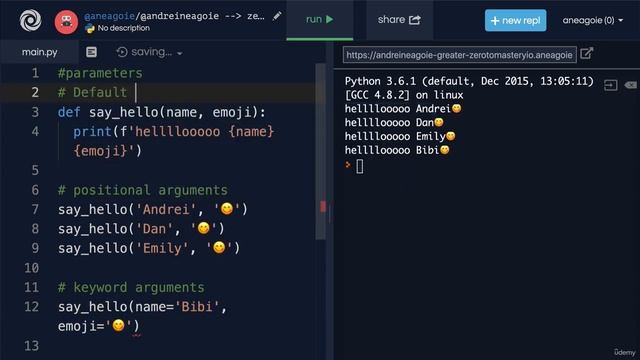
Task: Click the repl.it swirl logo
Action: [x=31, y=20]
